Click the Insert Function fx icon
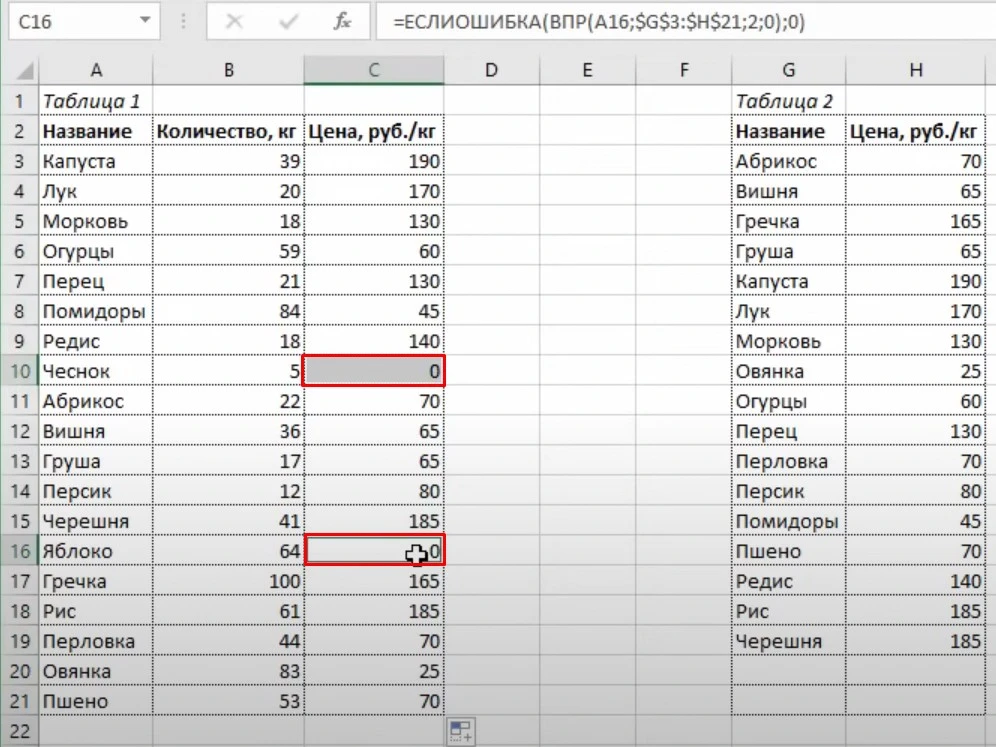The height and width of the screenshot is (747, 996). [x=342, y=22]
